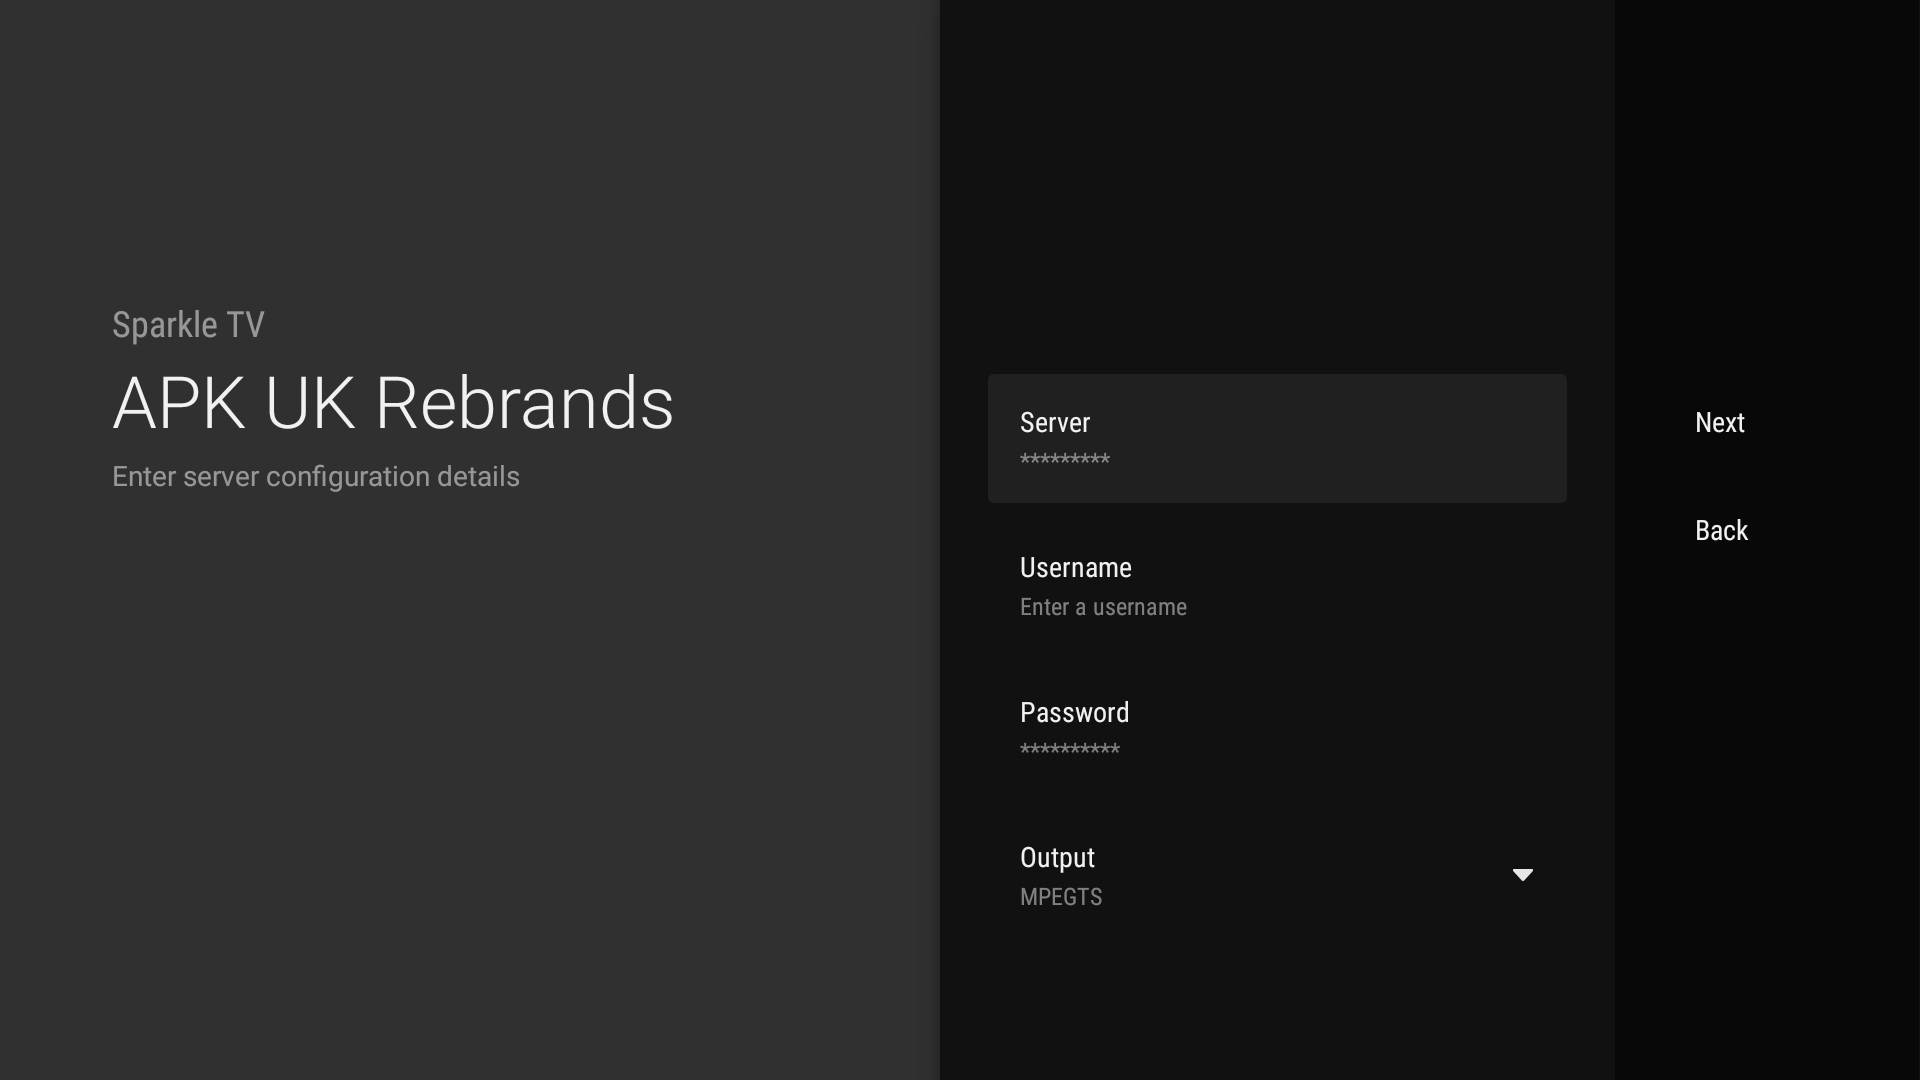Focus the Username field
Viewport: 1920px width, 1080px height.
1277,584
